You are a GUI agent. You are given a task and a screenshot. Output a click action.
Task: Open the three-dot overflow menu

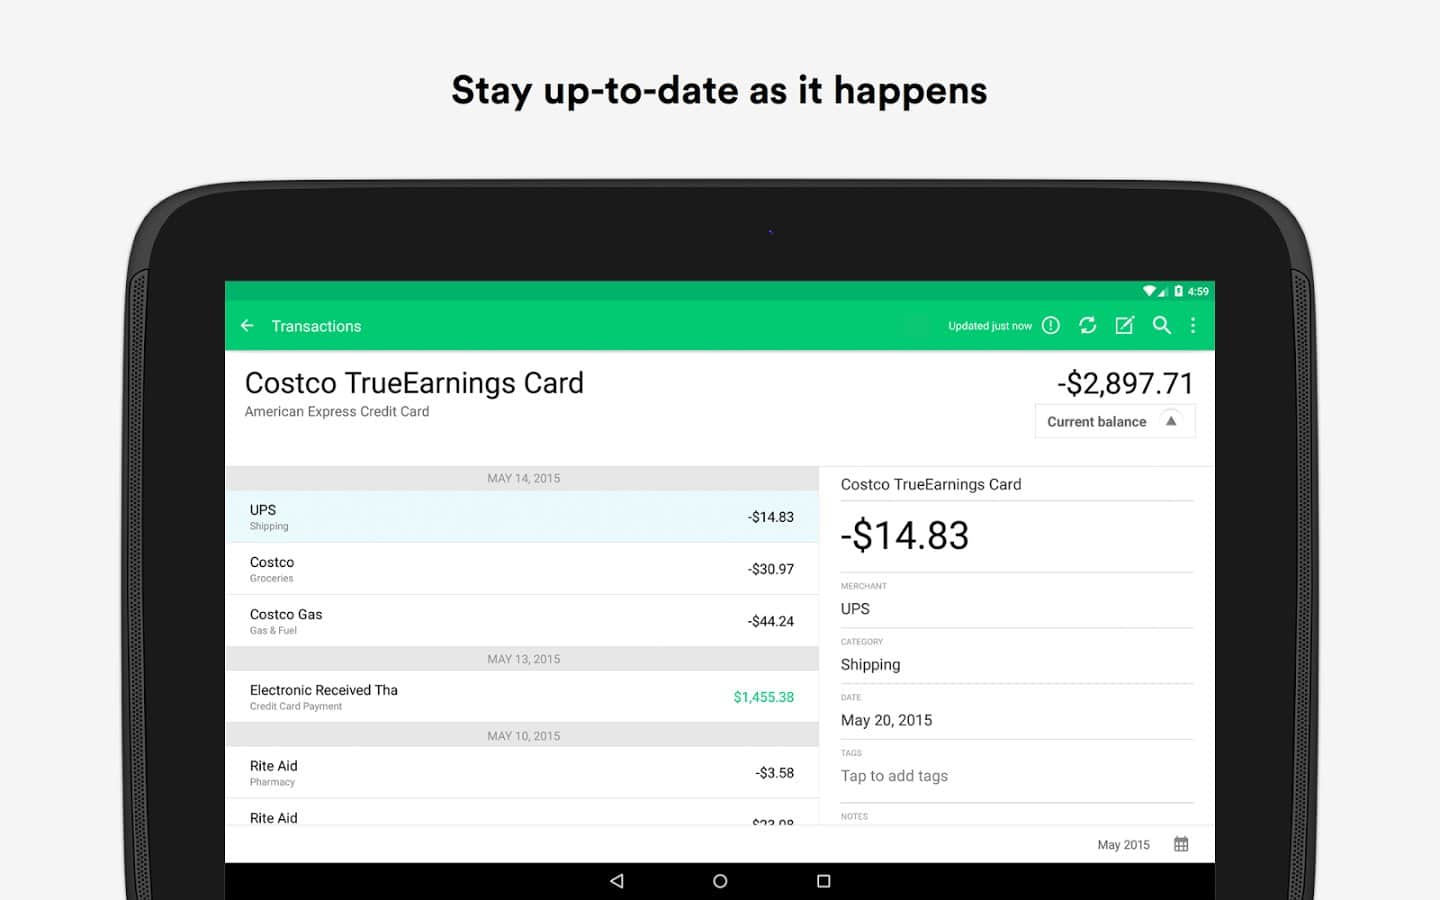[1193, 326]
